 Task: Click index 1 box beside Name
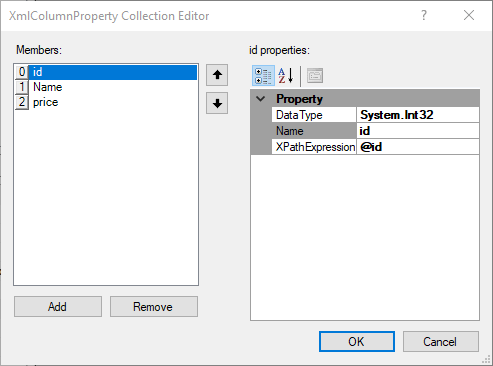coord(22,87)
